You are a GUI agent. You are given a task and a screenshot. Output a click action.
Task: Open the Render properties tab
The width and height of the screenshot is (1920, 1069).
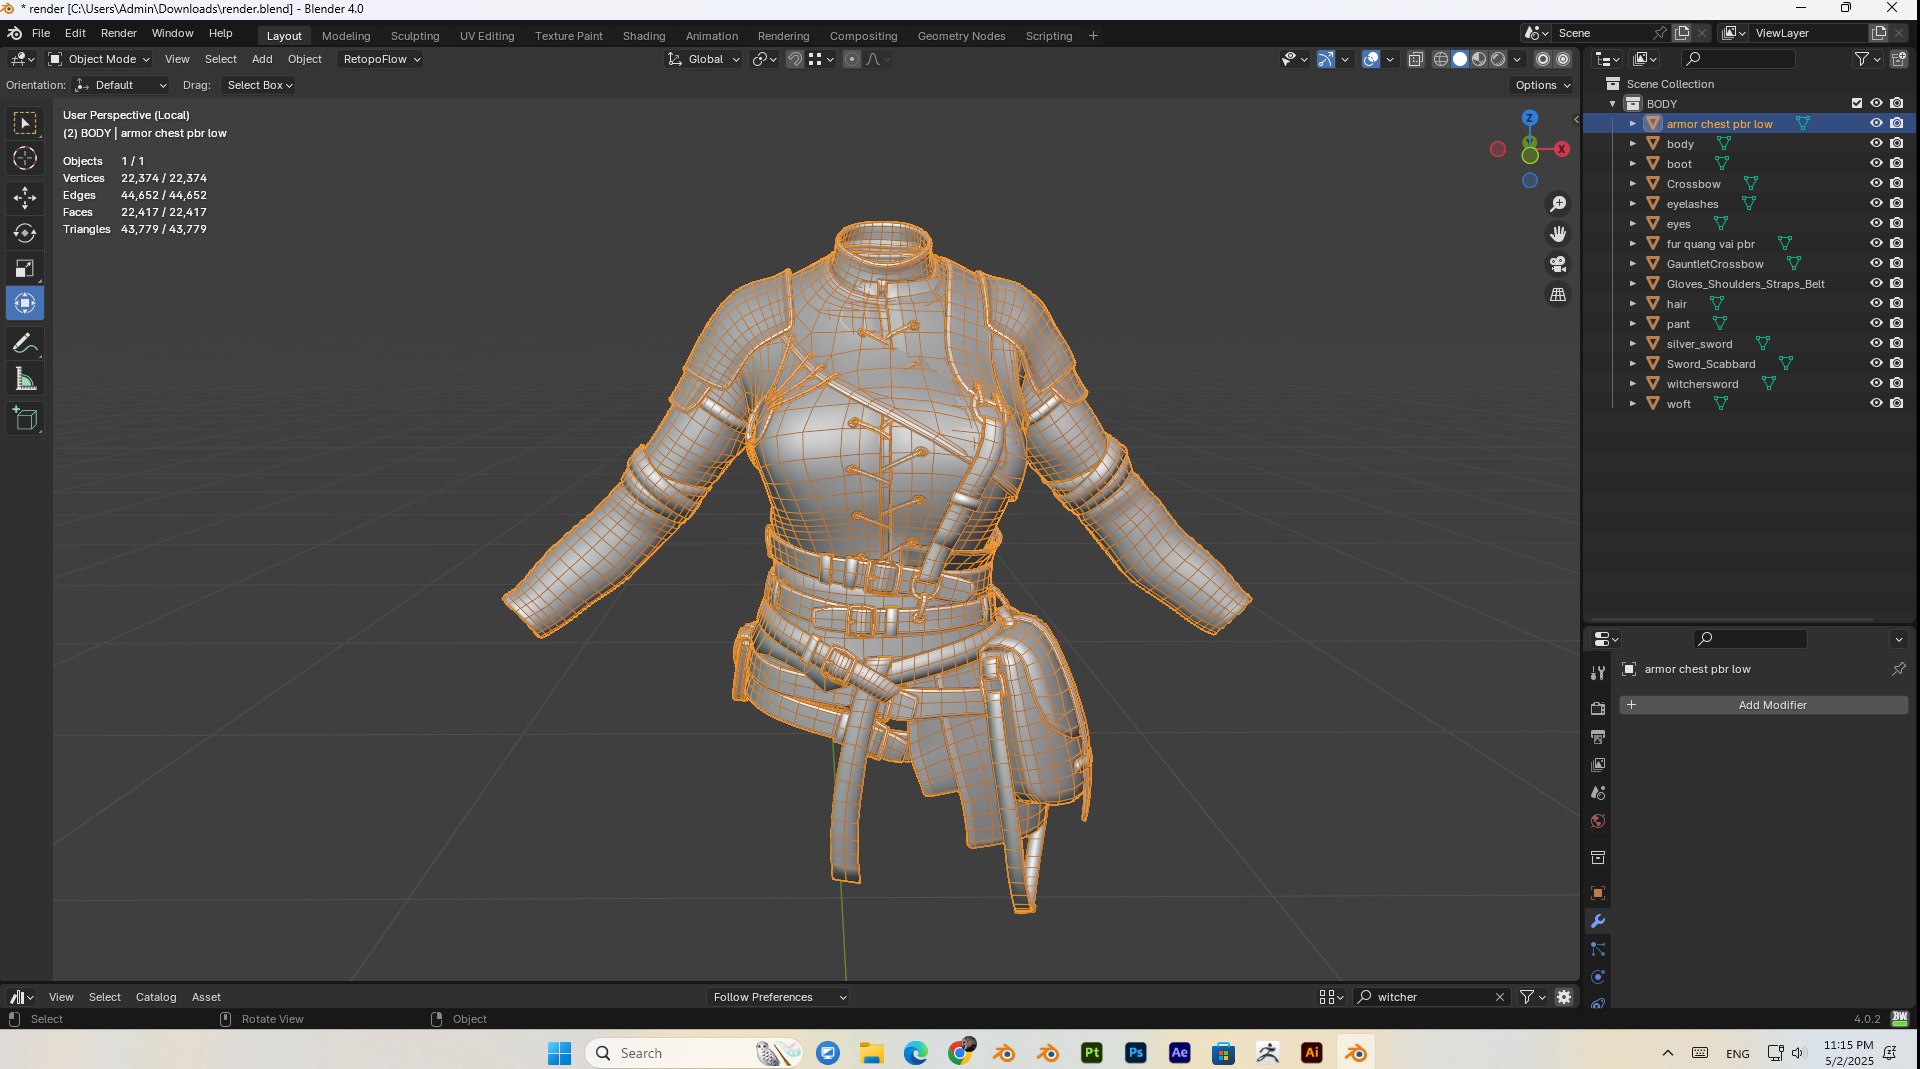(x=1598, y=708)
